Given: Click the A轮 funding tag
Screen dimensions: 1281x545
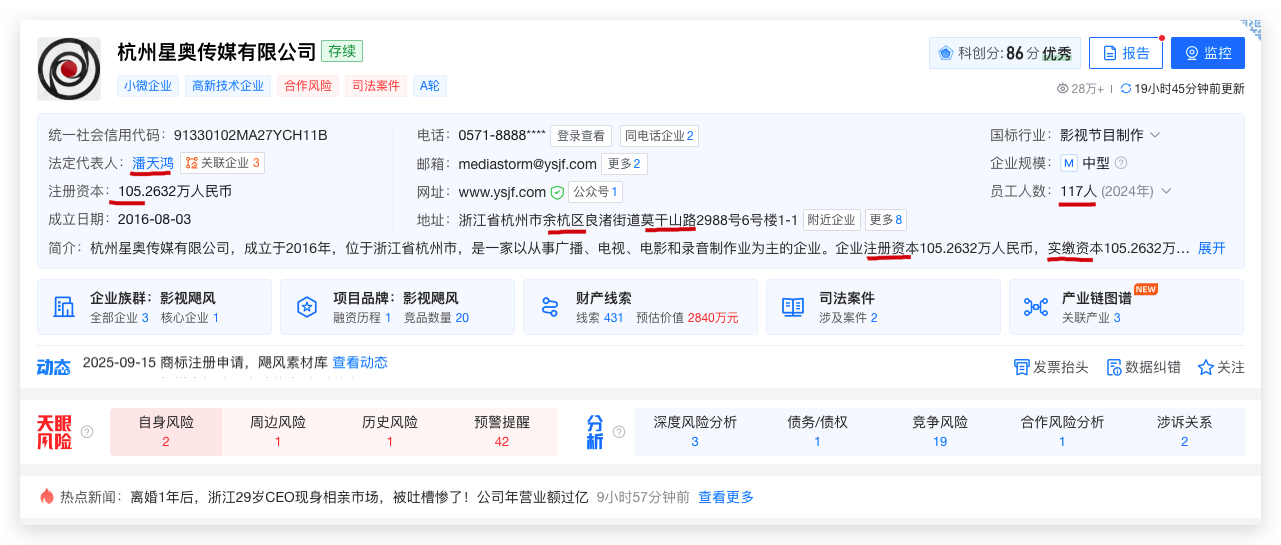Looking at the screenshot, I should coord(430,86).
